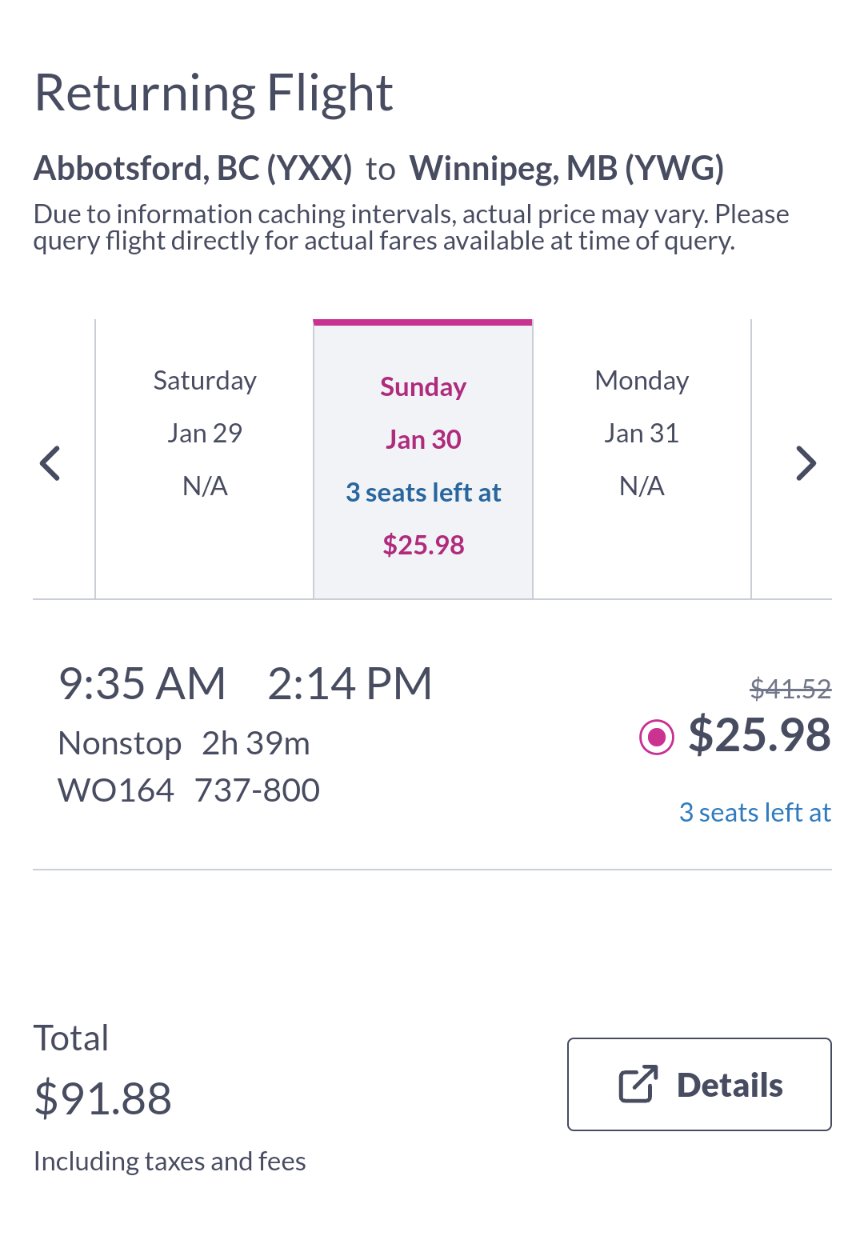Viewport: 864px width, 1254px height.
Task: Open the Details button
Action: coord(699,1084)
